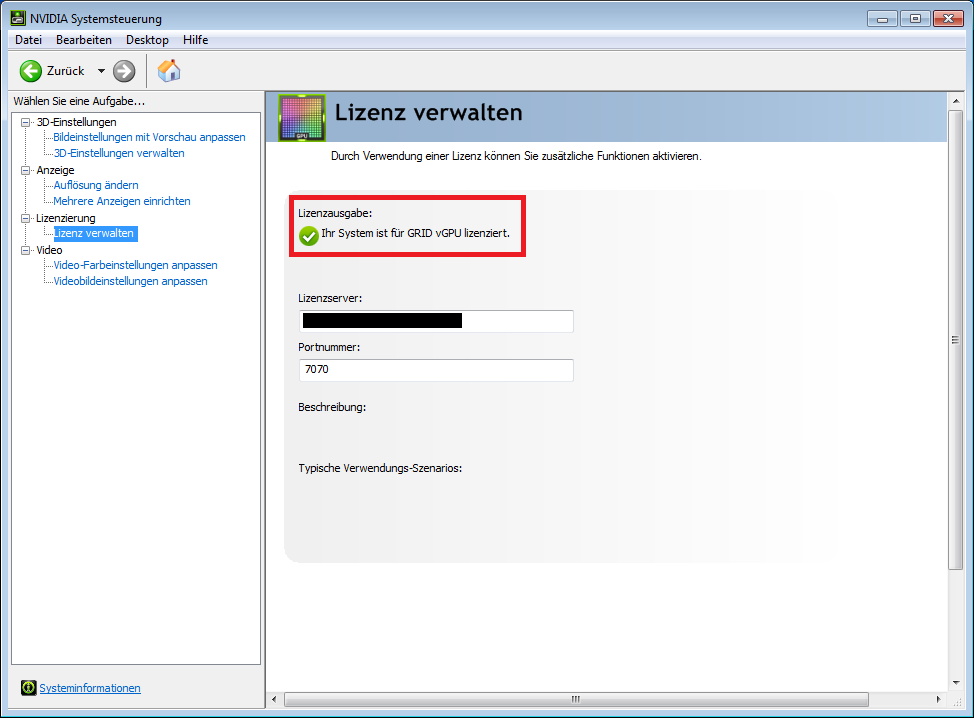The height and width of the screenshot is (718, 974).
Task: Click the Portnummer input field
Action: tap(436, 370)
